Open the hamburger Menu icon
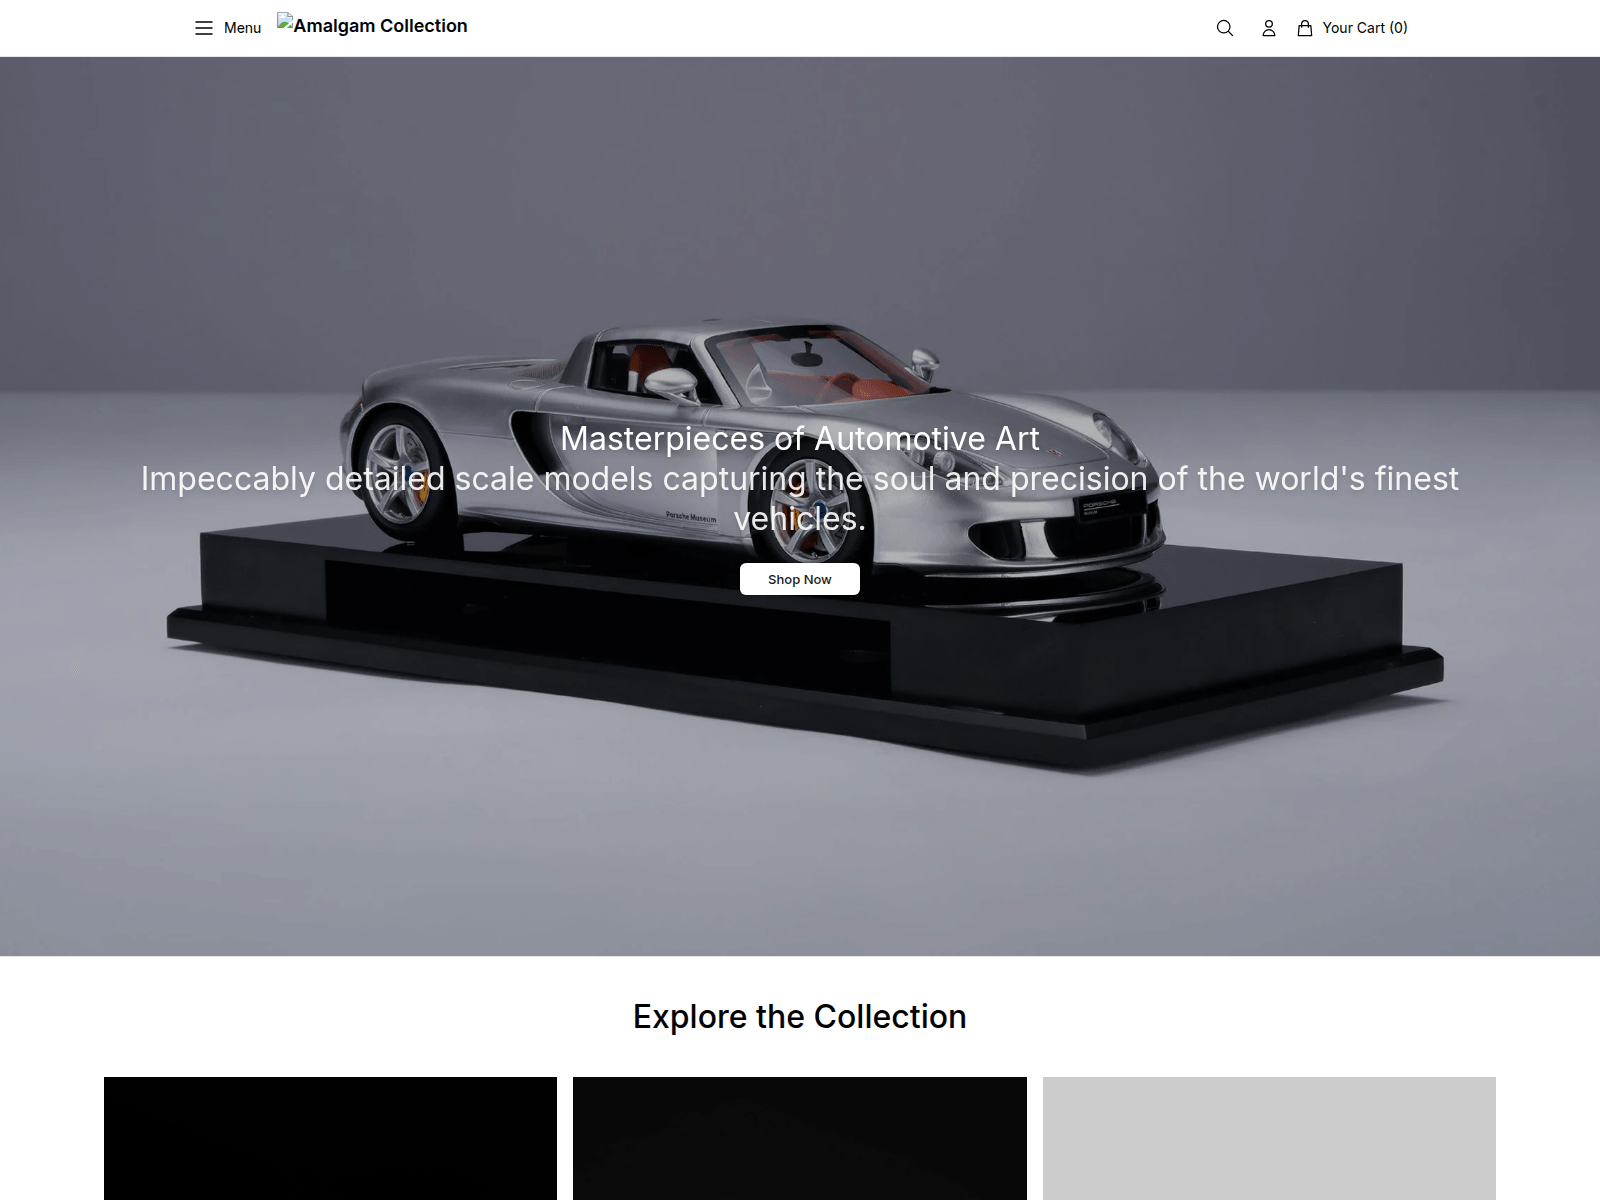Viewport: 1600px width, 1200px height. point(204,28)
